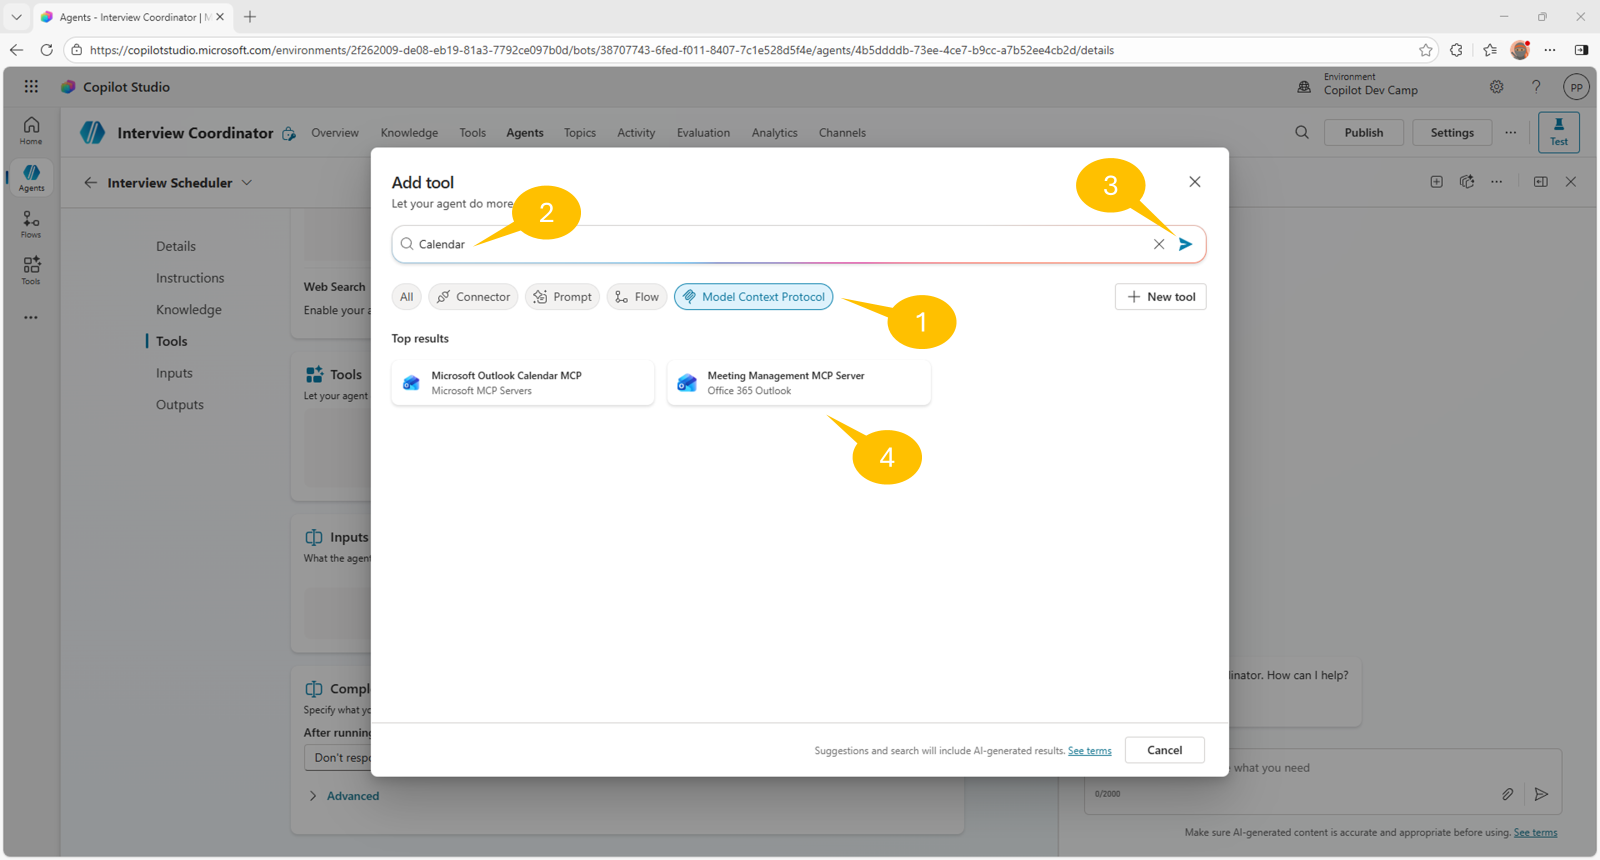The height and width of the screenshot is (860, 1600).
Task: Submit the Calendar search with send arrow
Action: 1186,244
